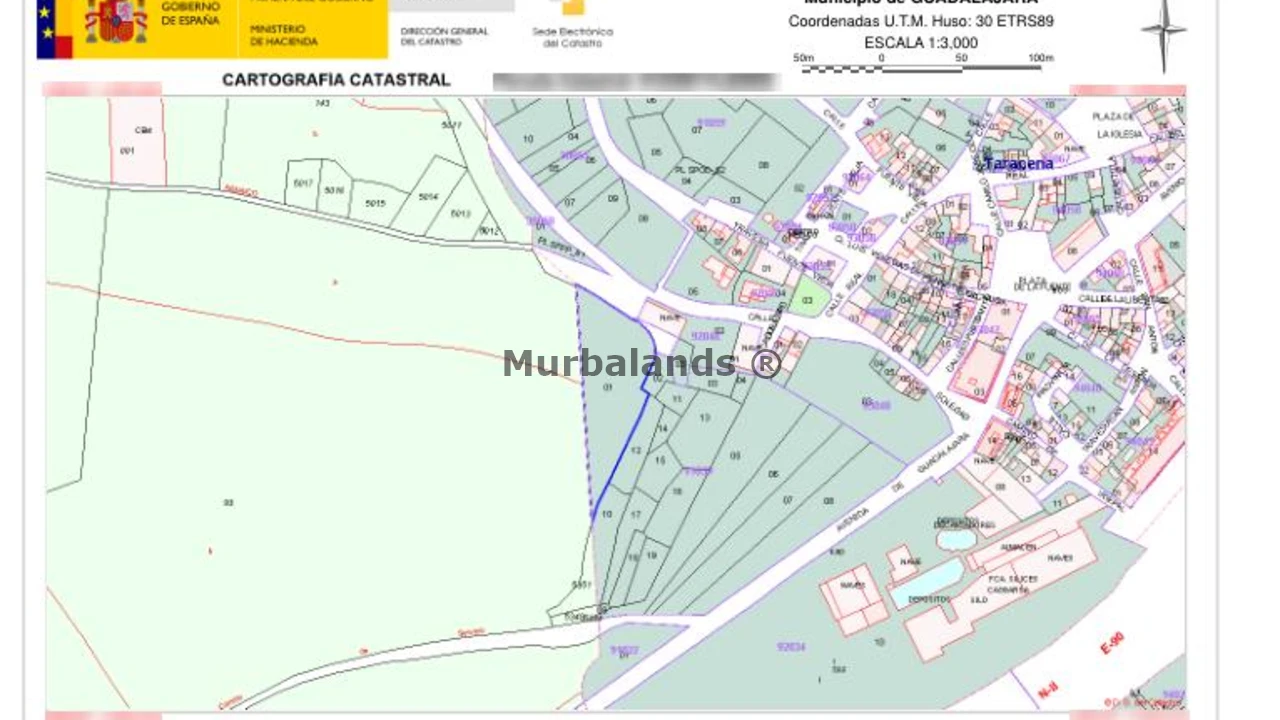
Task: Click the Sede Electrónica del Catastro logo
Action: click(x=572, y=25)
